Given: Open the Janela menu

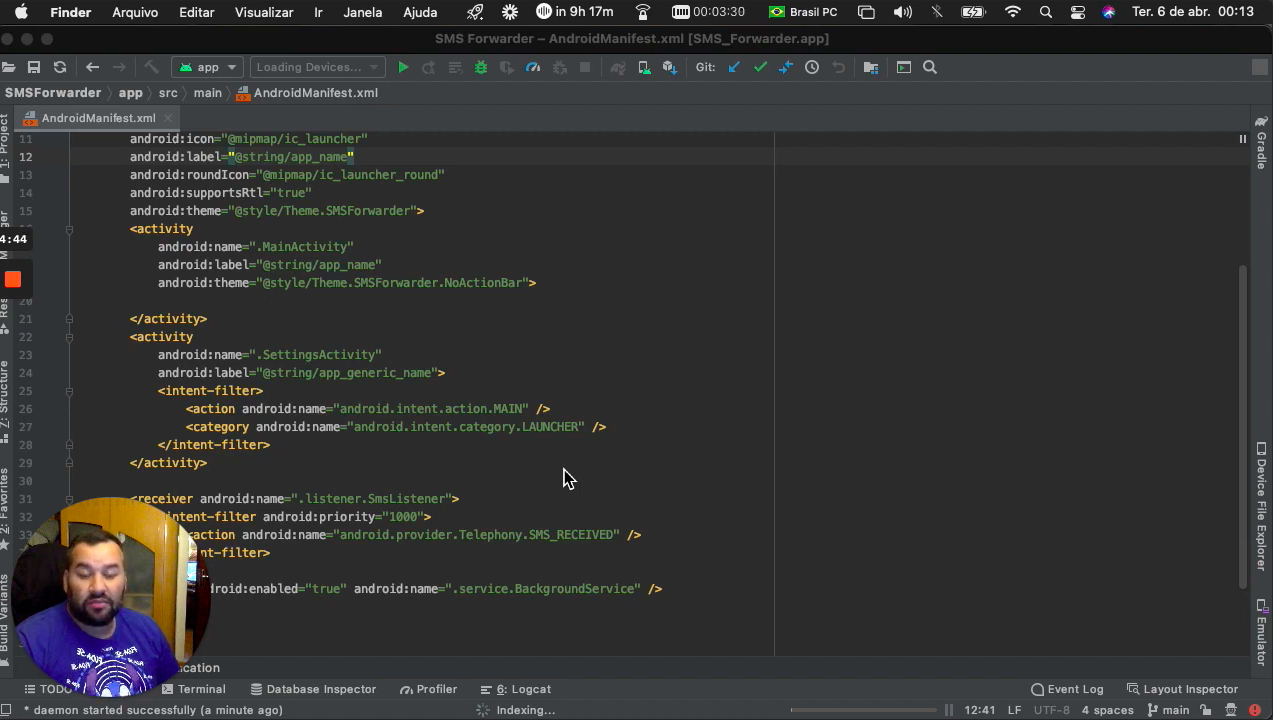Looking at the screenshot, I should click(362, 12).
